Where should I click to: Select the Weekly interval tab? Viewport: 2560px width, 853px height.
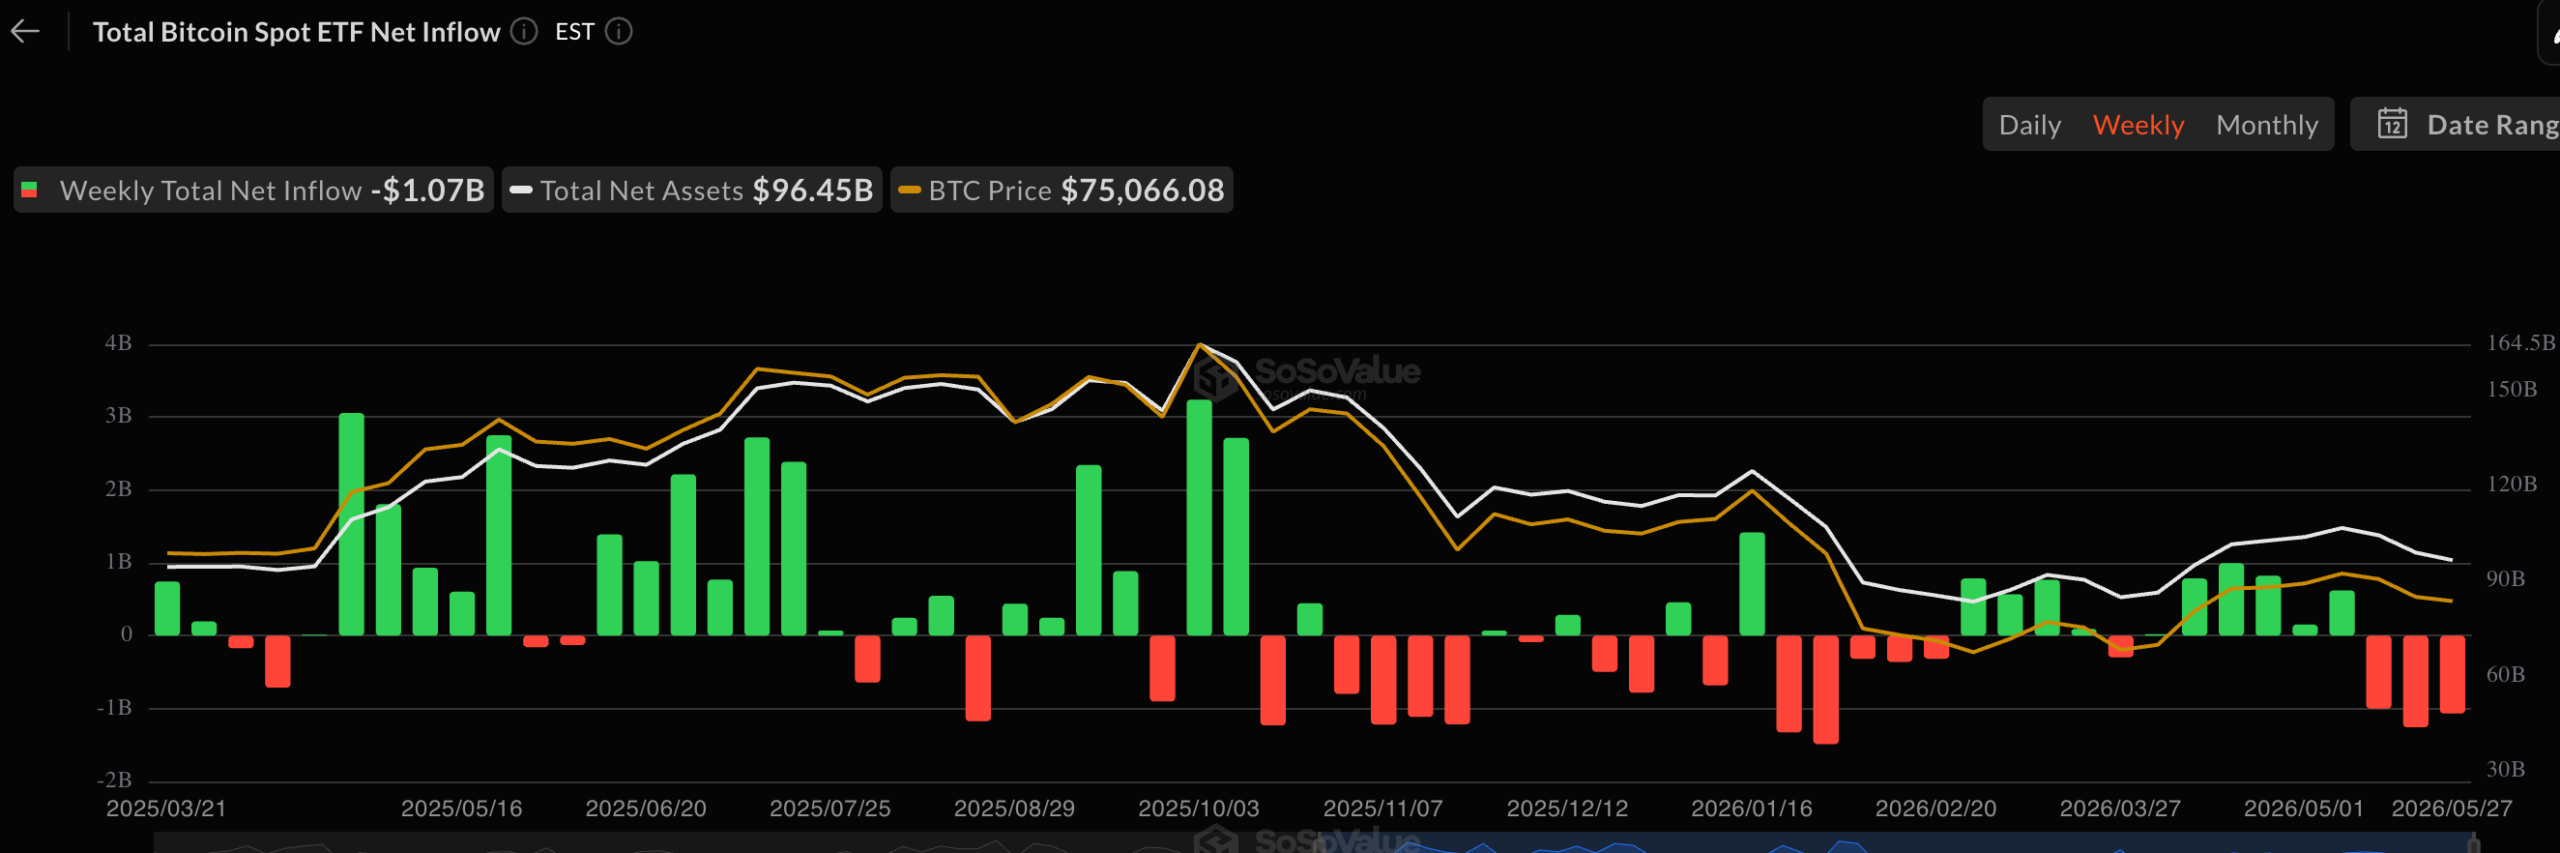point(2138,125)
